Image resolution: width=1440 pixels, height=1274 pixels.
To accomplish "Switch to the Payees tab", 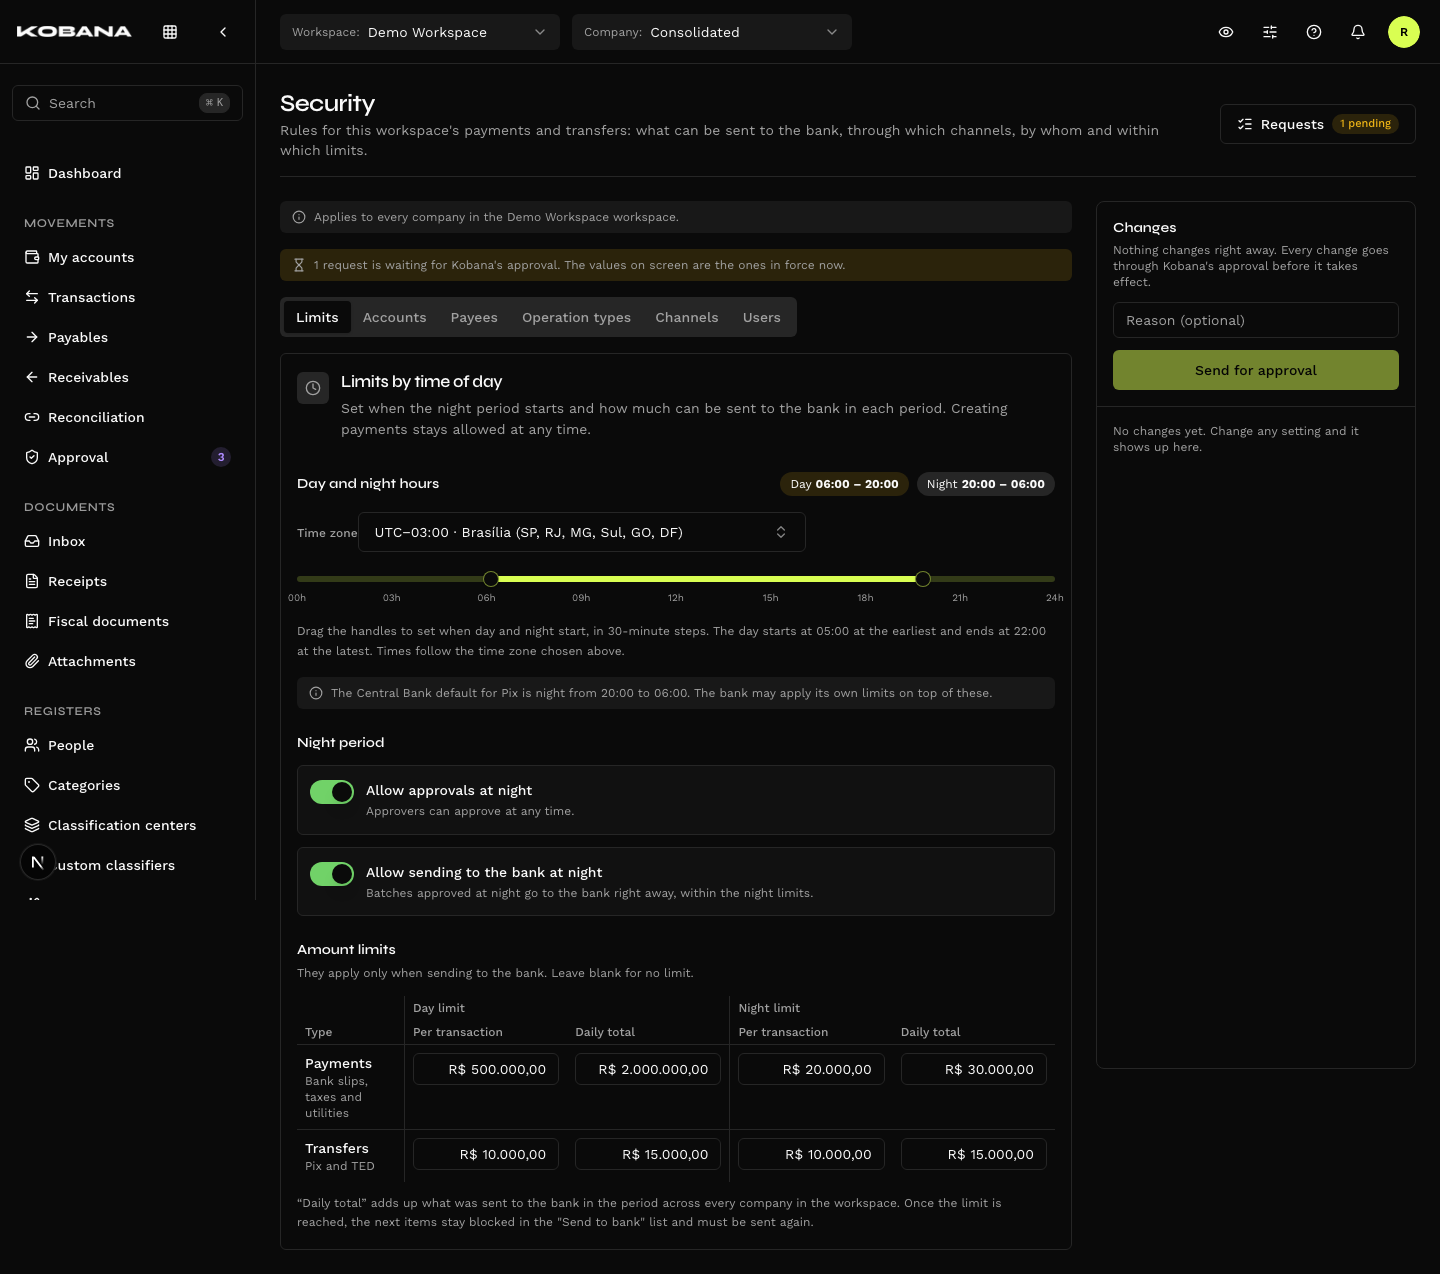I will click(x=474, y=317).
